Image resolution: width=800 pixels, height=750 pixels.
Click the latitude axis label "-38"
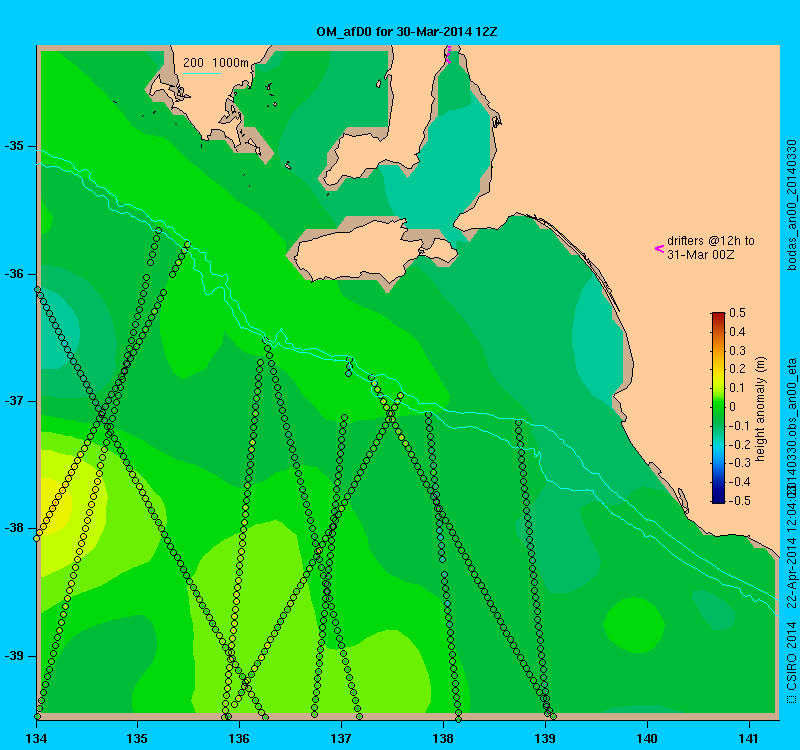click(14, 528)
